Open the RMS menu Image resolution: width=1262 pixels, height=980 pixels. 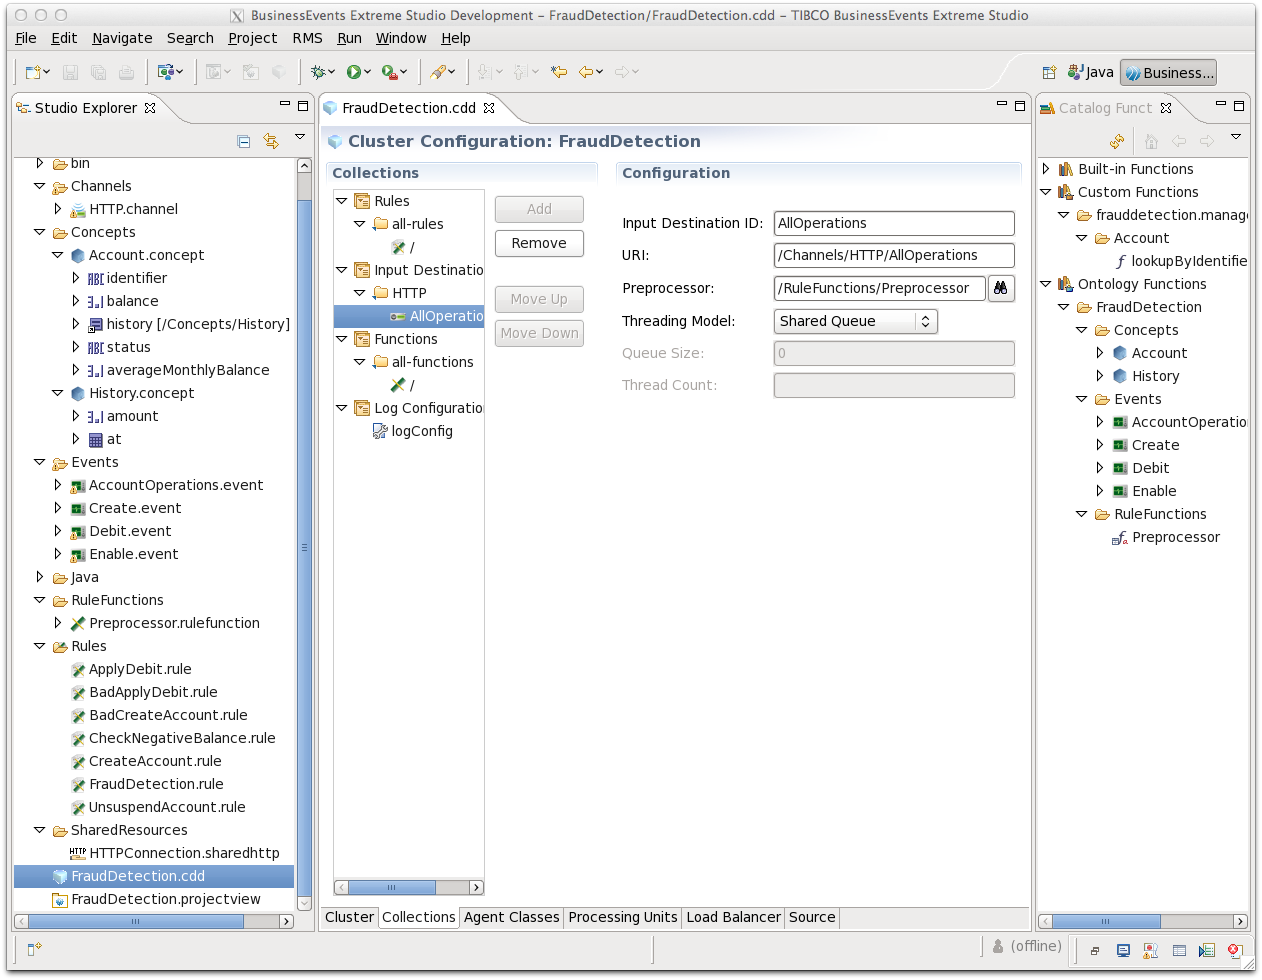point(307,38)
